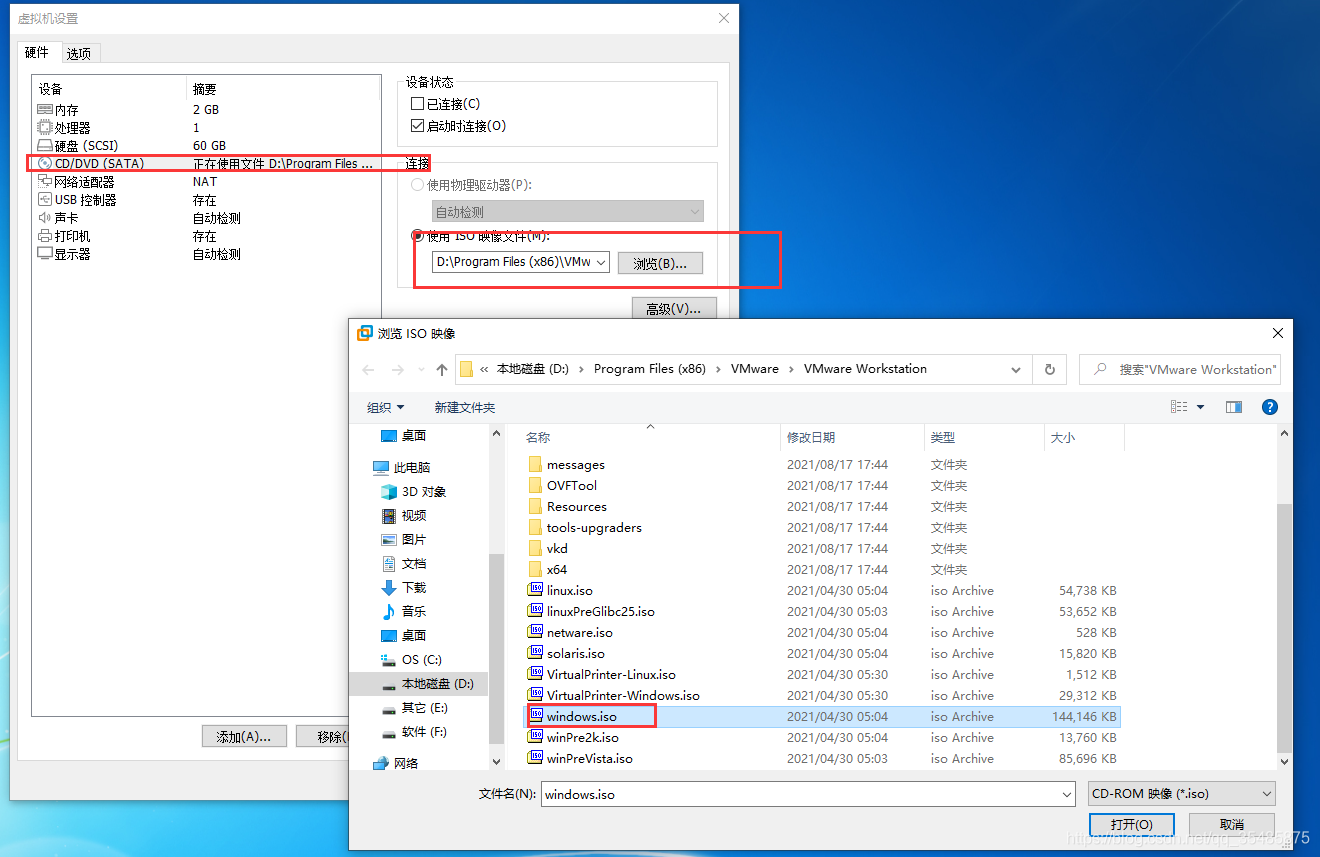Change the file view layout icon
1320x857 pixels.
(x=1180, y=407)
